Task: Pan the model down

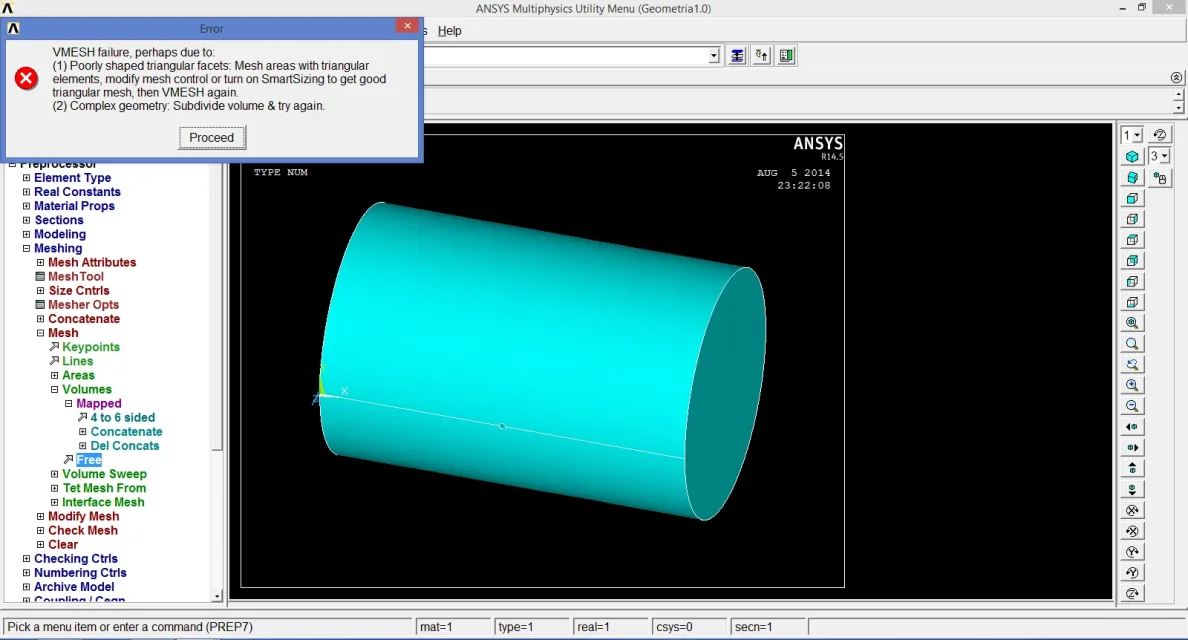Action: click(x=1132, y=489)
